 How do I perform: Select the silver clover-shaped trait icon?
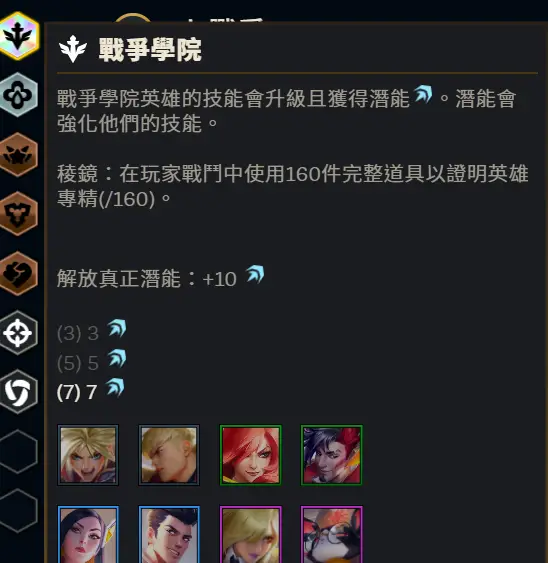(x=19, y=95)
